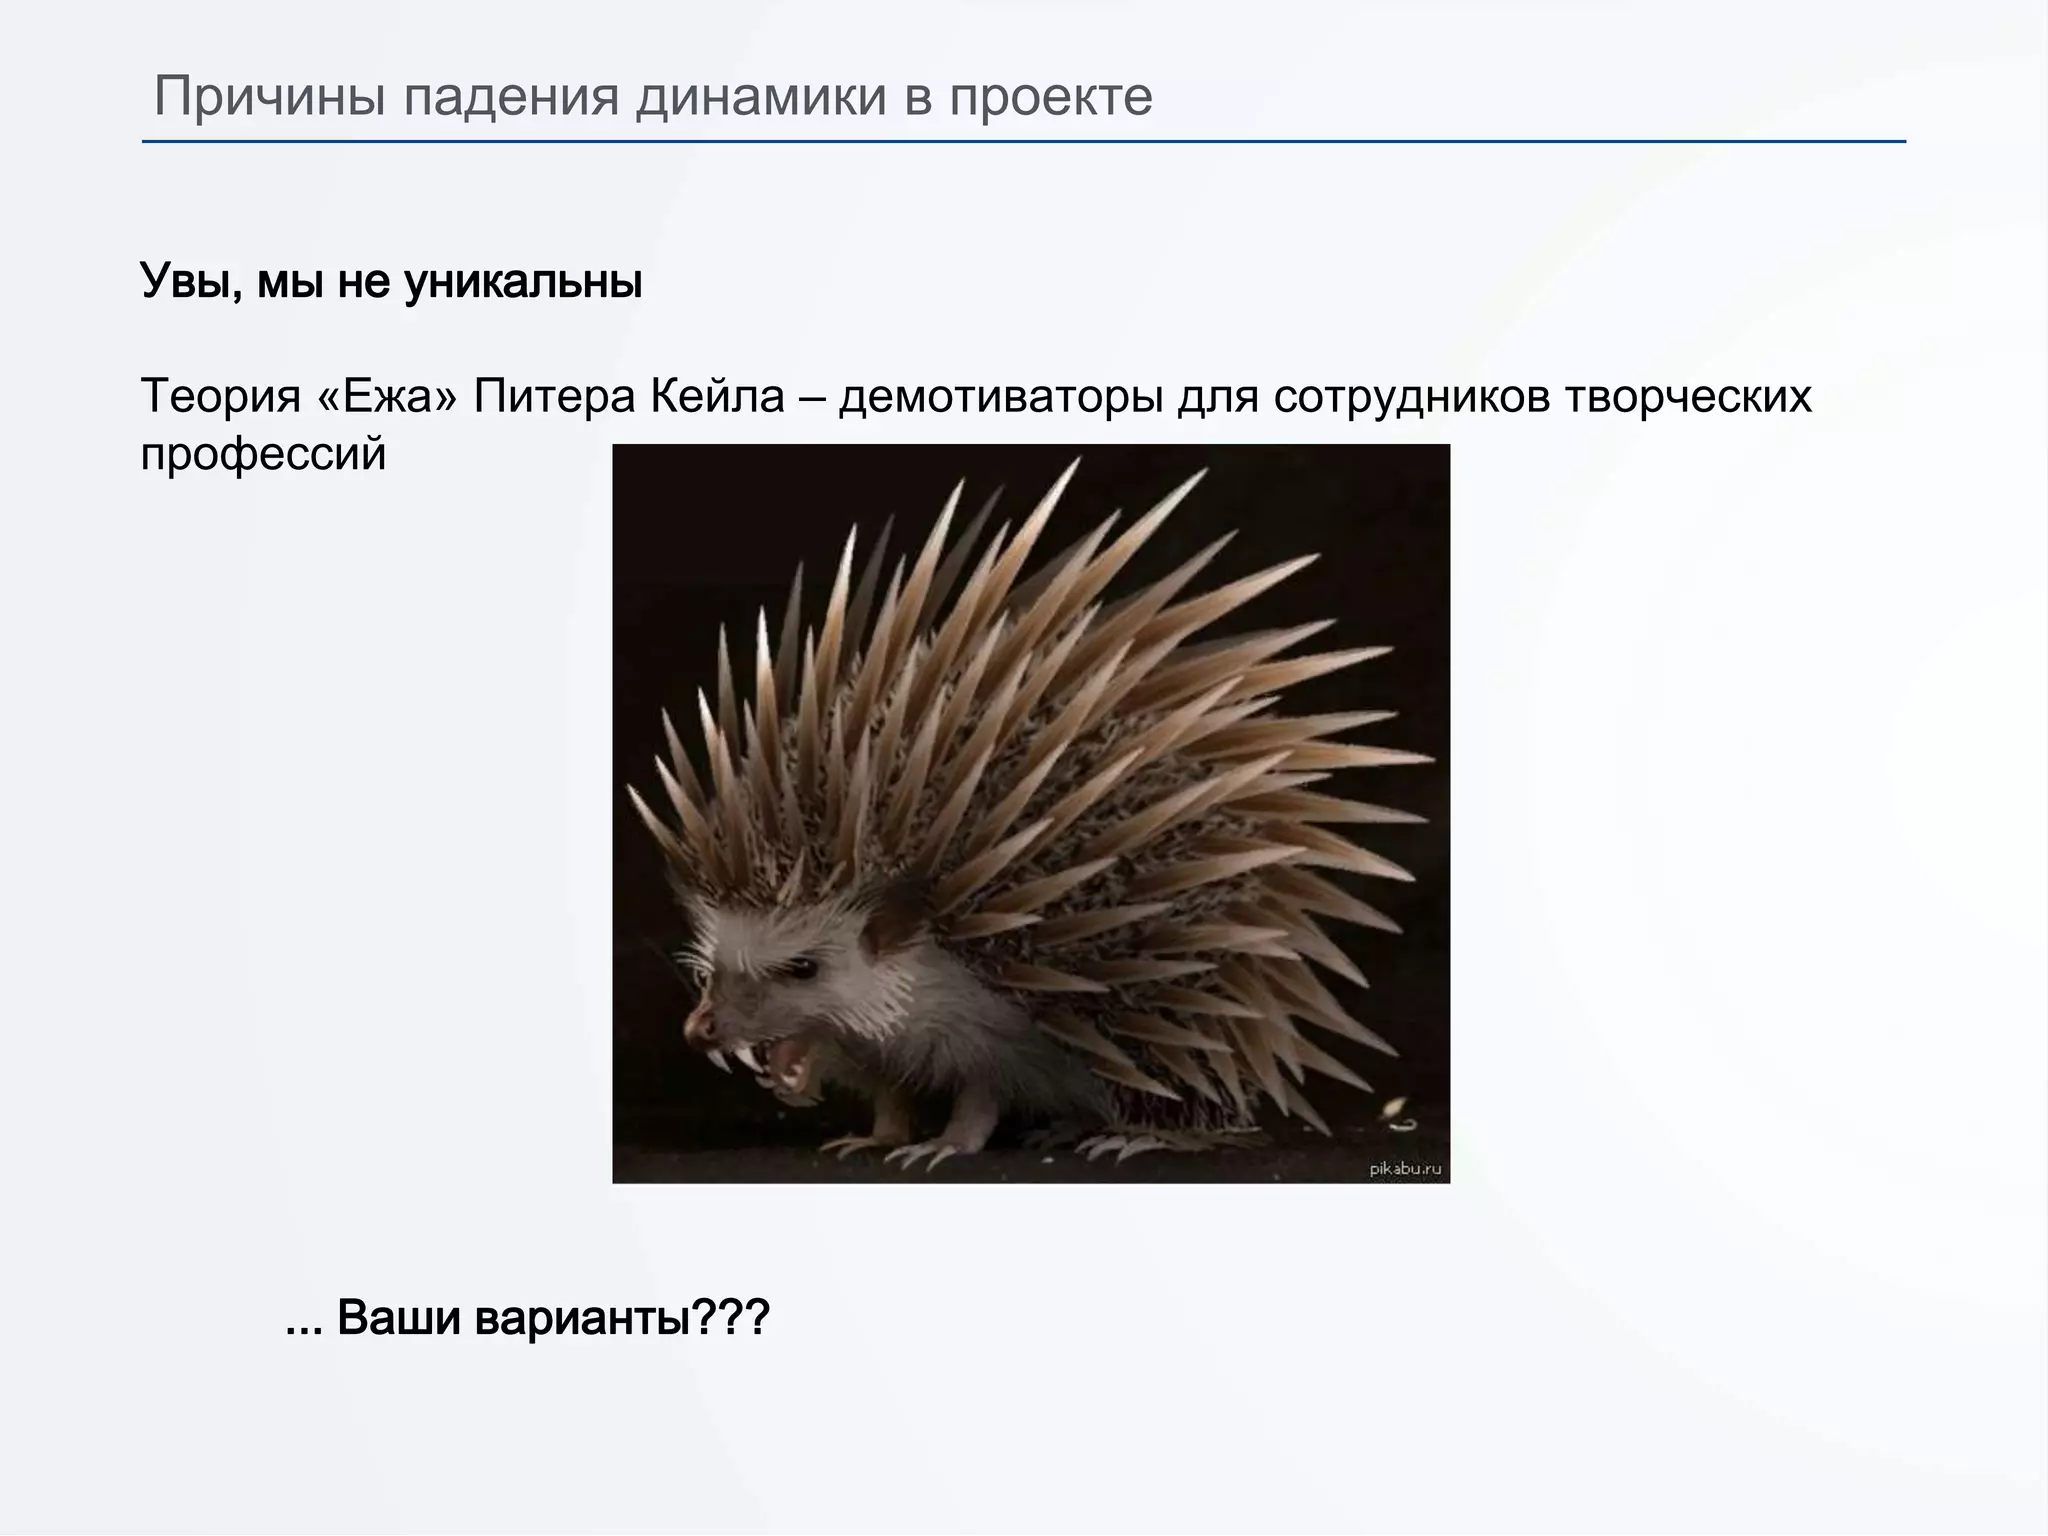Click the pikabu.ru watermark in the picture
This screenshot has width=2048, height=1536.
[1404, 1168]
